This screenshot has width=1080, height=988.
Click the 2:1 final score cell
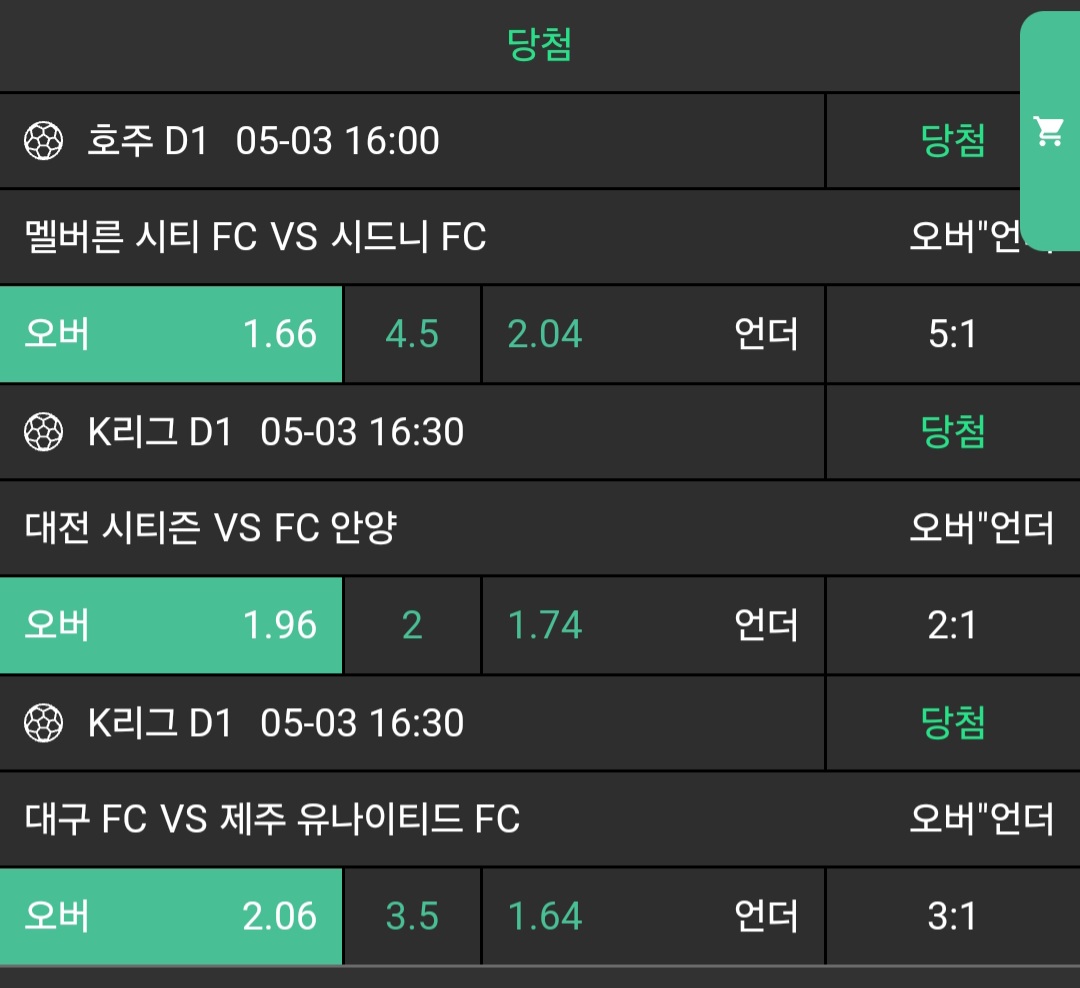(952, 625)
